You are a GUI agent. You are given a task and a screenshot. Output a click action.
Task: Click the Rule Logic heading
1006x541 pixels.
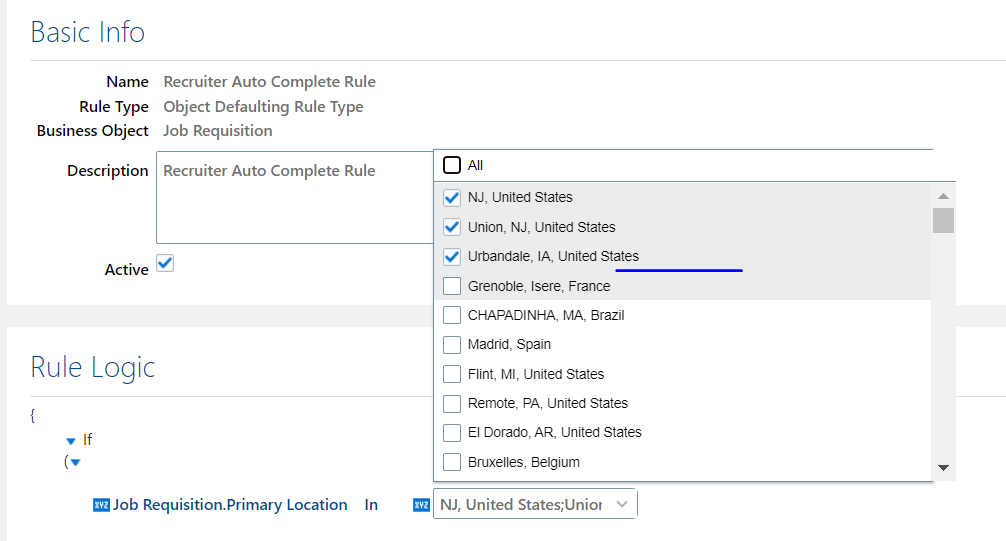click(x=93, y=368)
